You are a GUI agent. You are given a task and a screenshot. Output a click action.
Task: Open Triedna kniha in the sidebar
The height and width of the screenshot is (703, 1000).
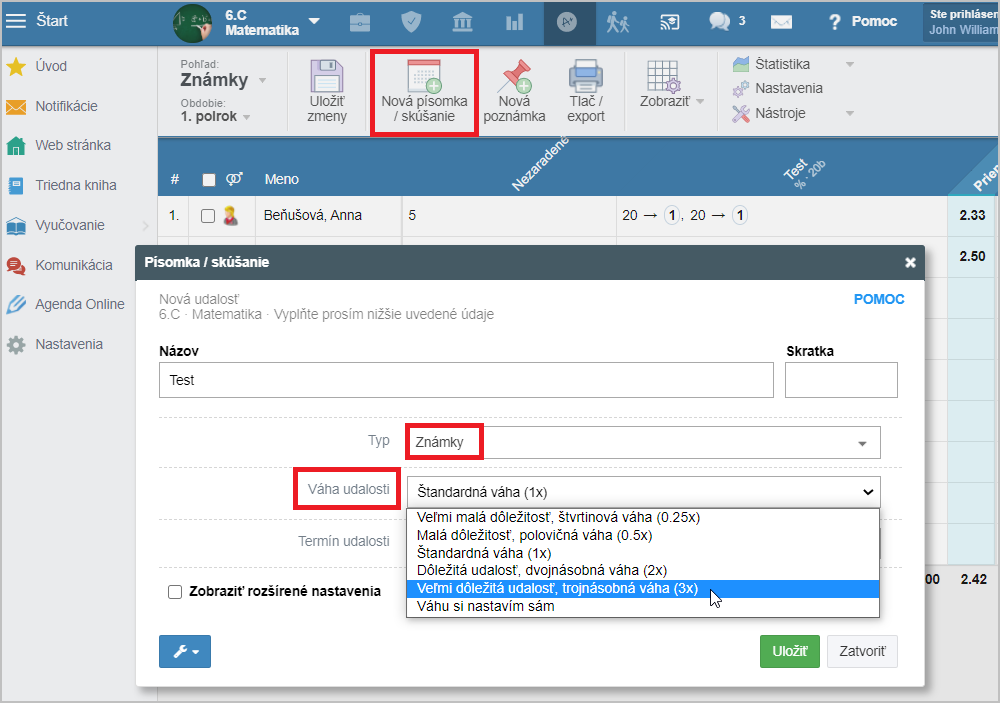pos(75,186)
